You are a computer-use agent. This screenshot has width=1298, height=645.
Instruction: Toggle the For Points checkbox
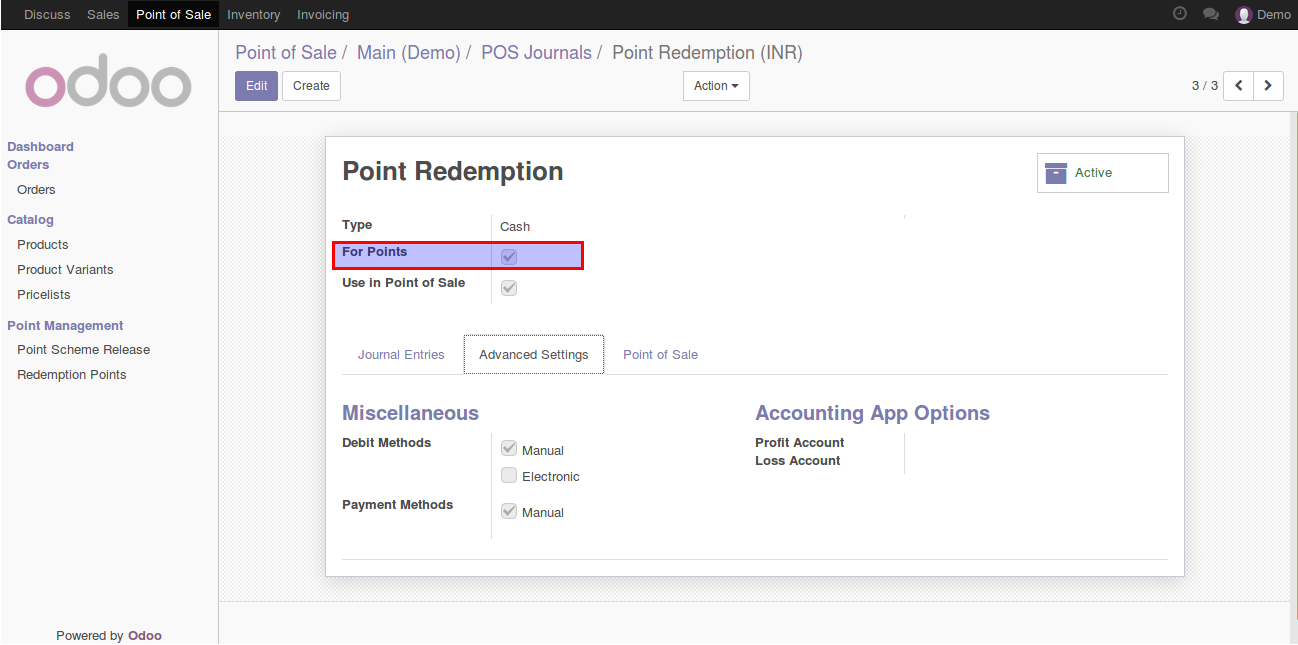tap(509, 257)
